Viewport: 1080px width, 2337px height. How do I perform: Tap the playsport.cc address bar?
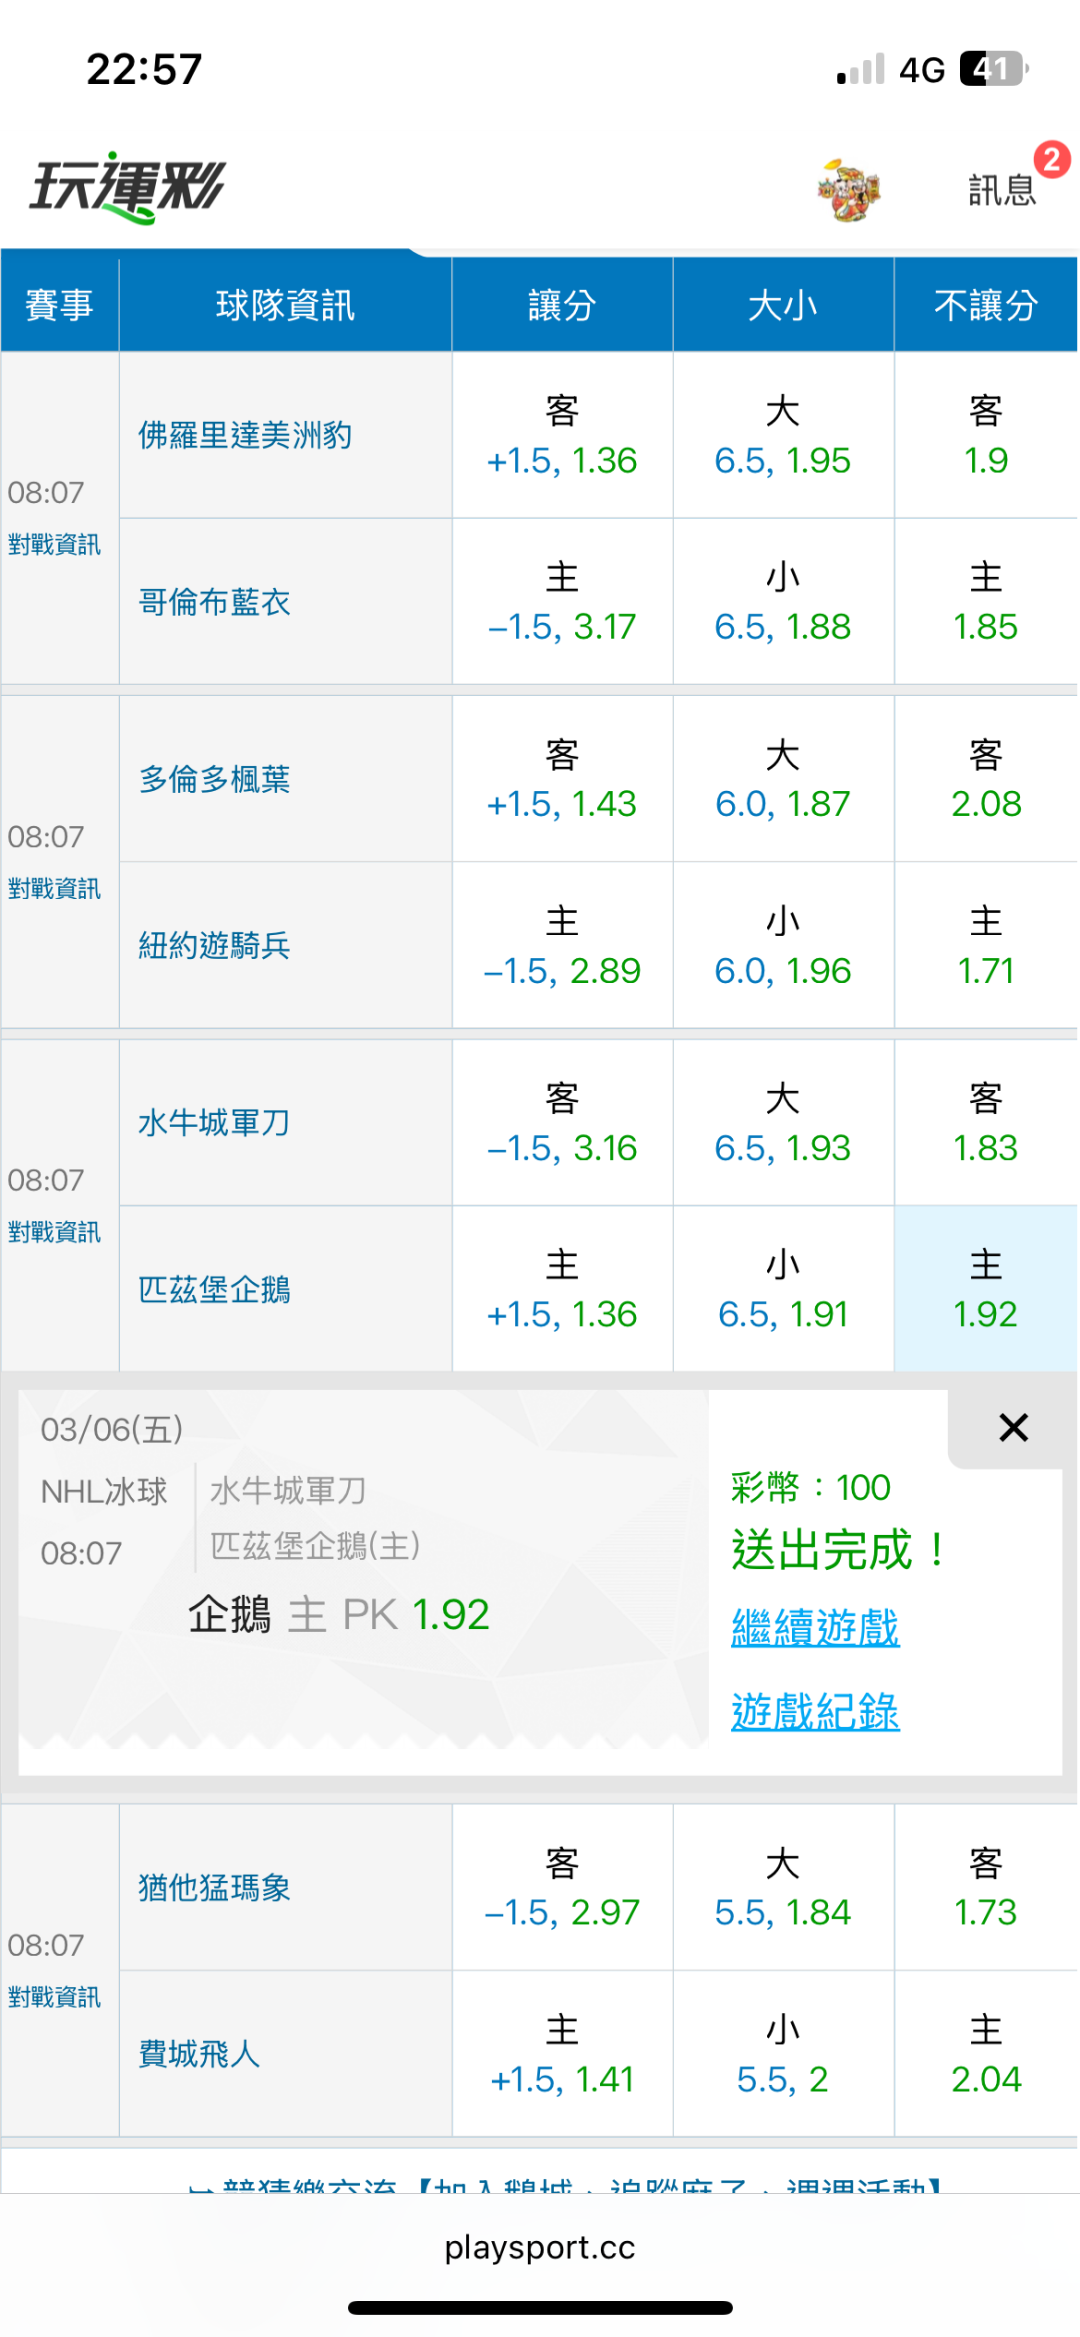pyautogui.click(x=540, y=2247)
